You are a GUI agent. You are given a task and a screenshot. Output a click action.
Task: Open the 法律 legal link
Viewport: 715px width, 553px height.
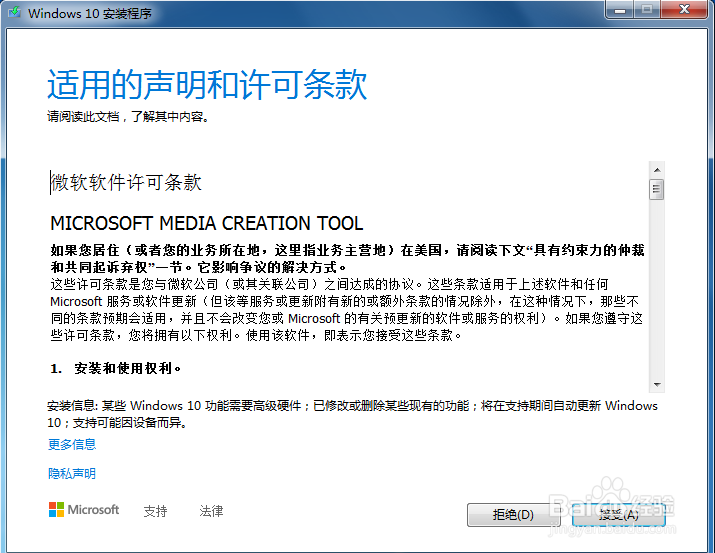[x=211, y=511]
